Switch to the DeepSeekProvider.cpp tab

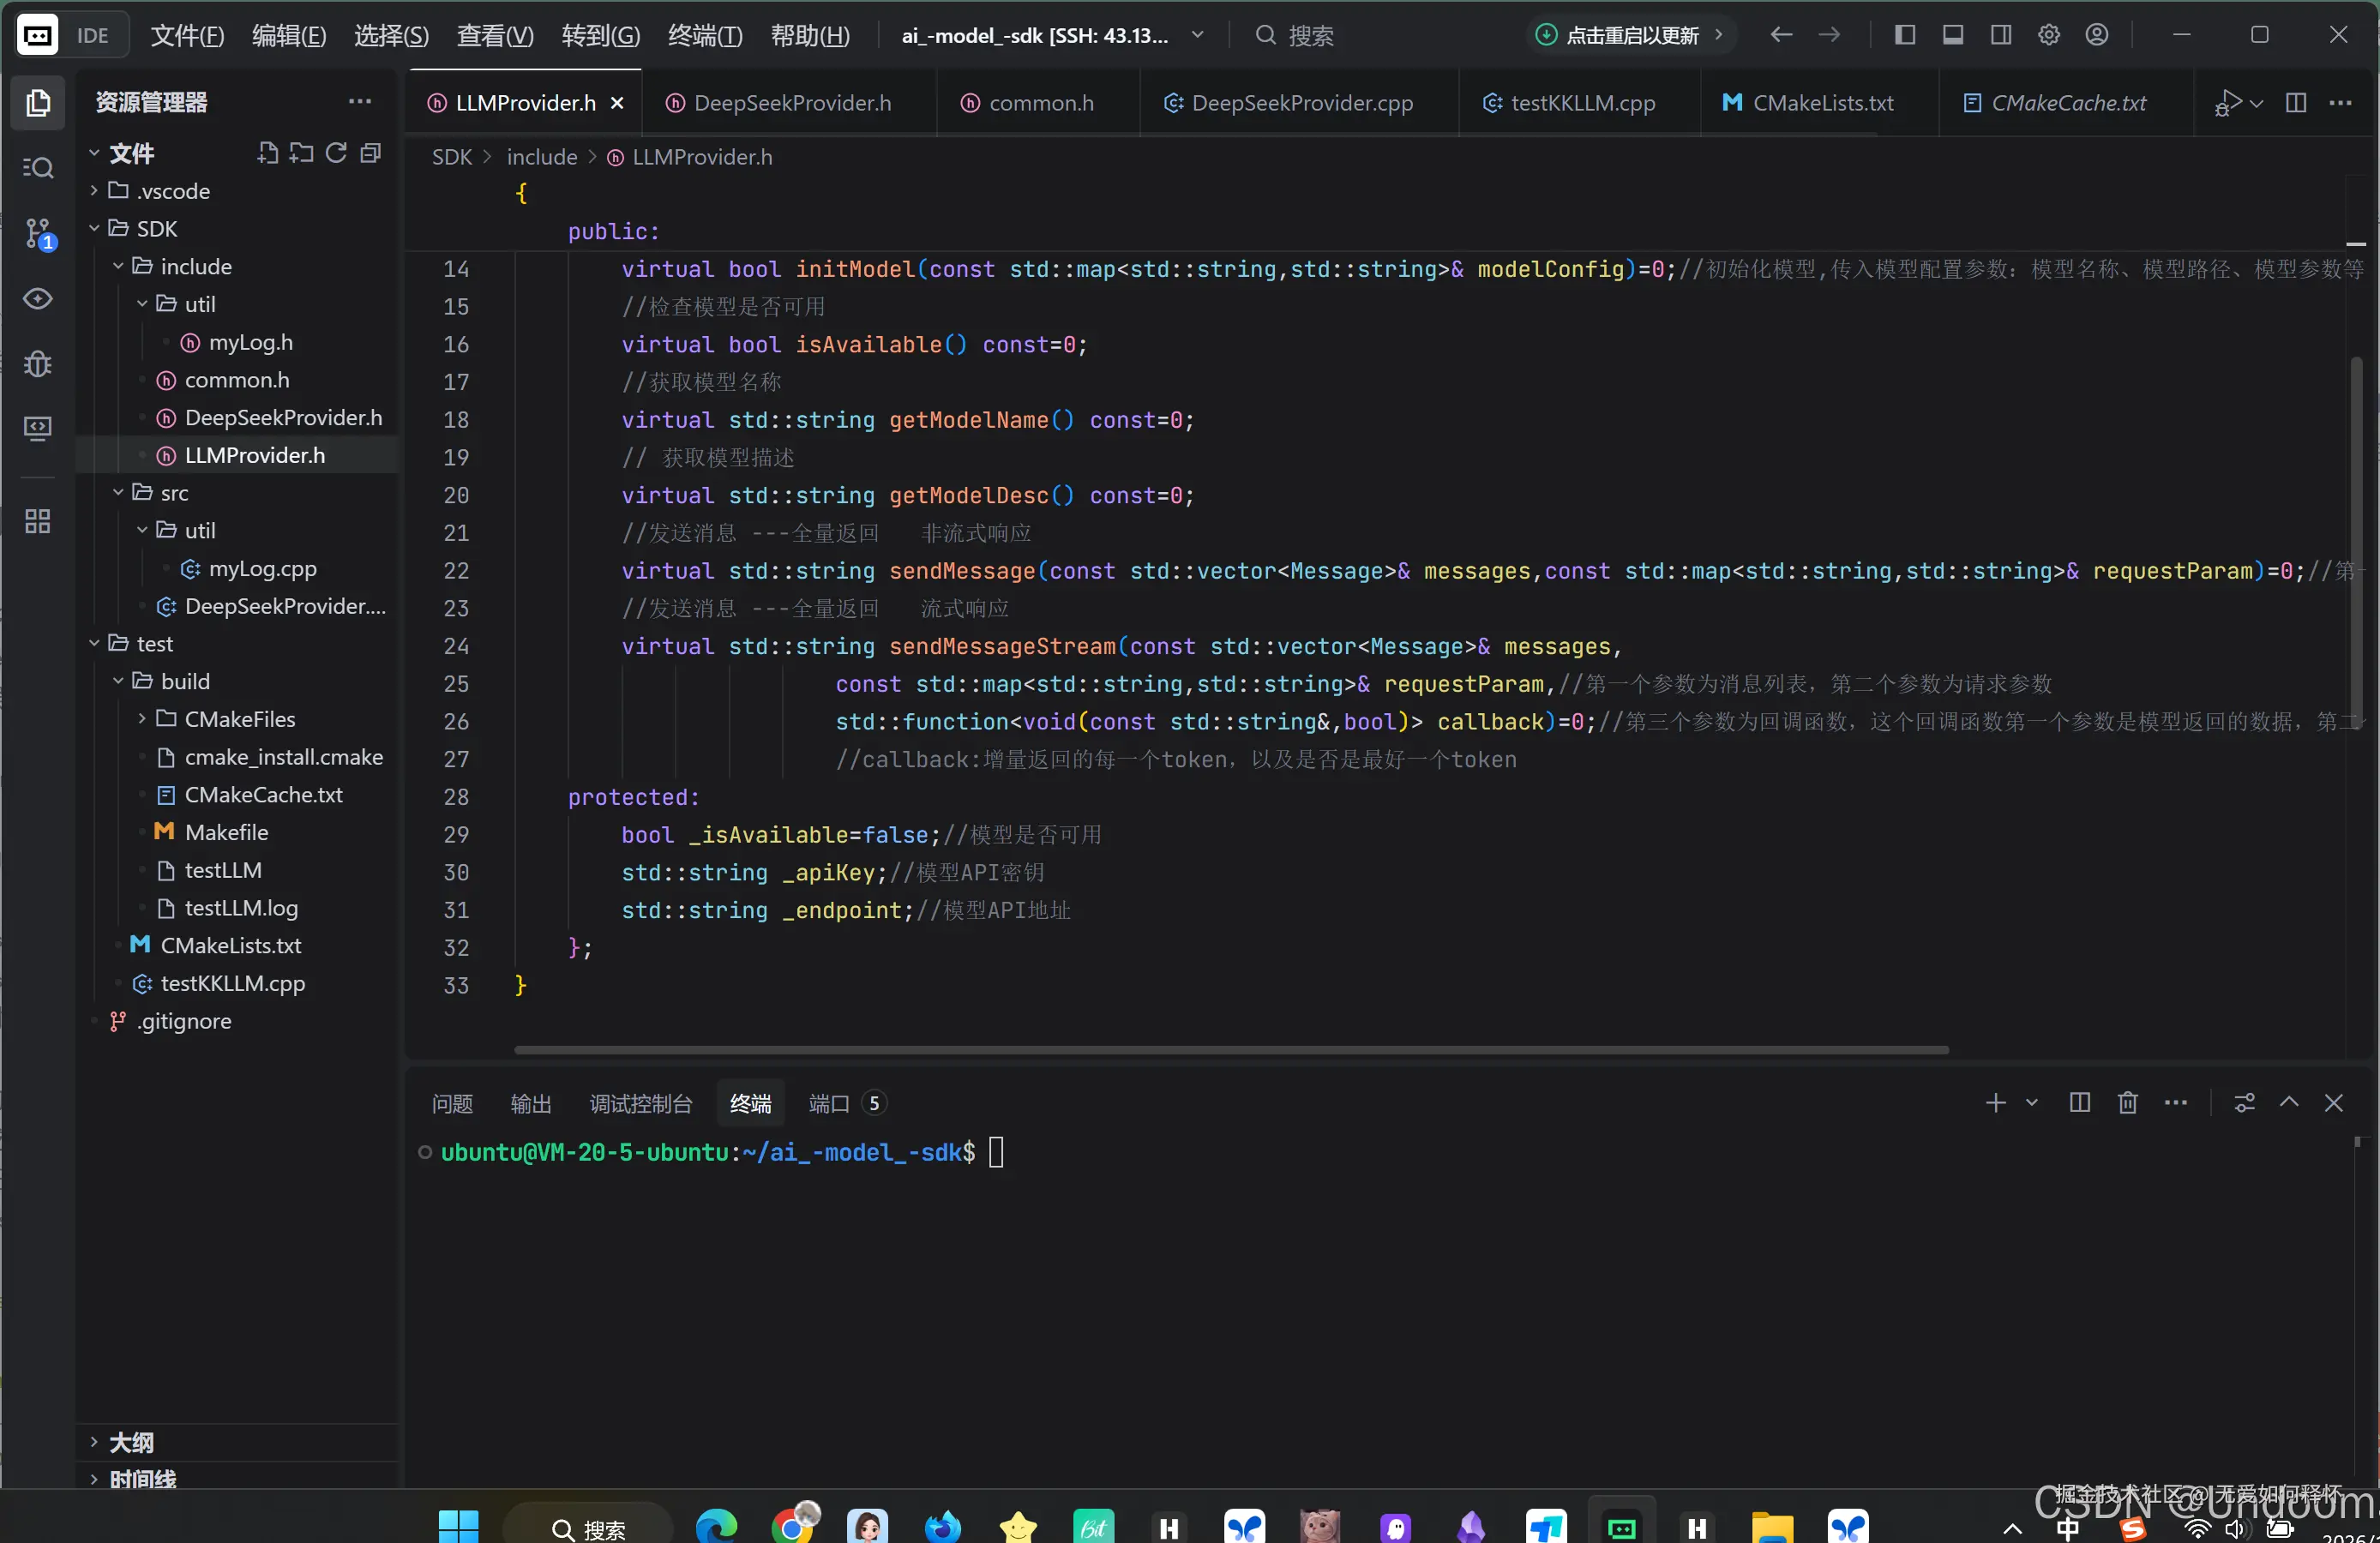click(1300, 103)
